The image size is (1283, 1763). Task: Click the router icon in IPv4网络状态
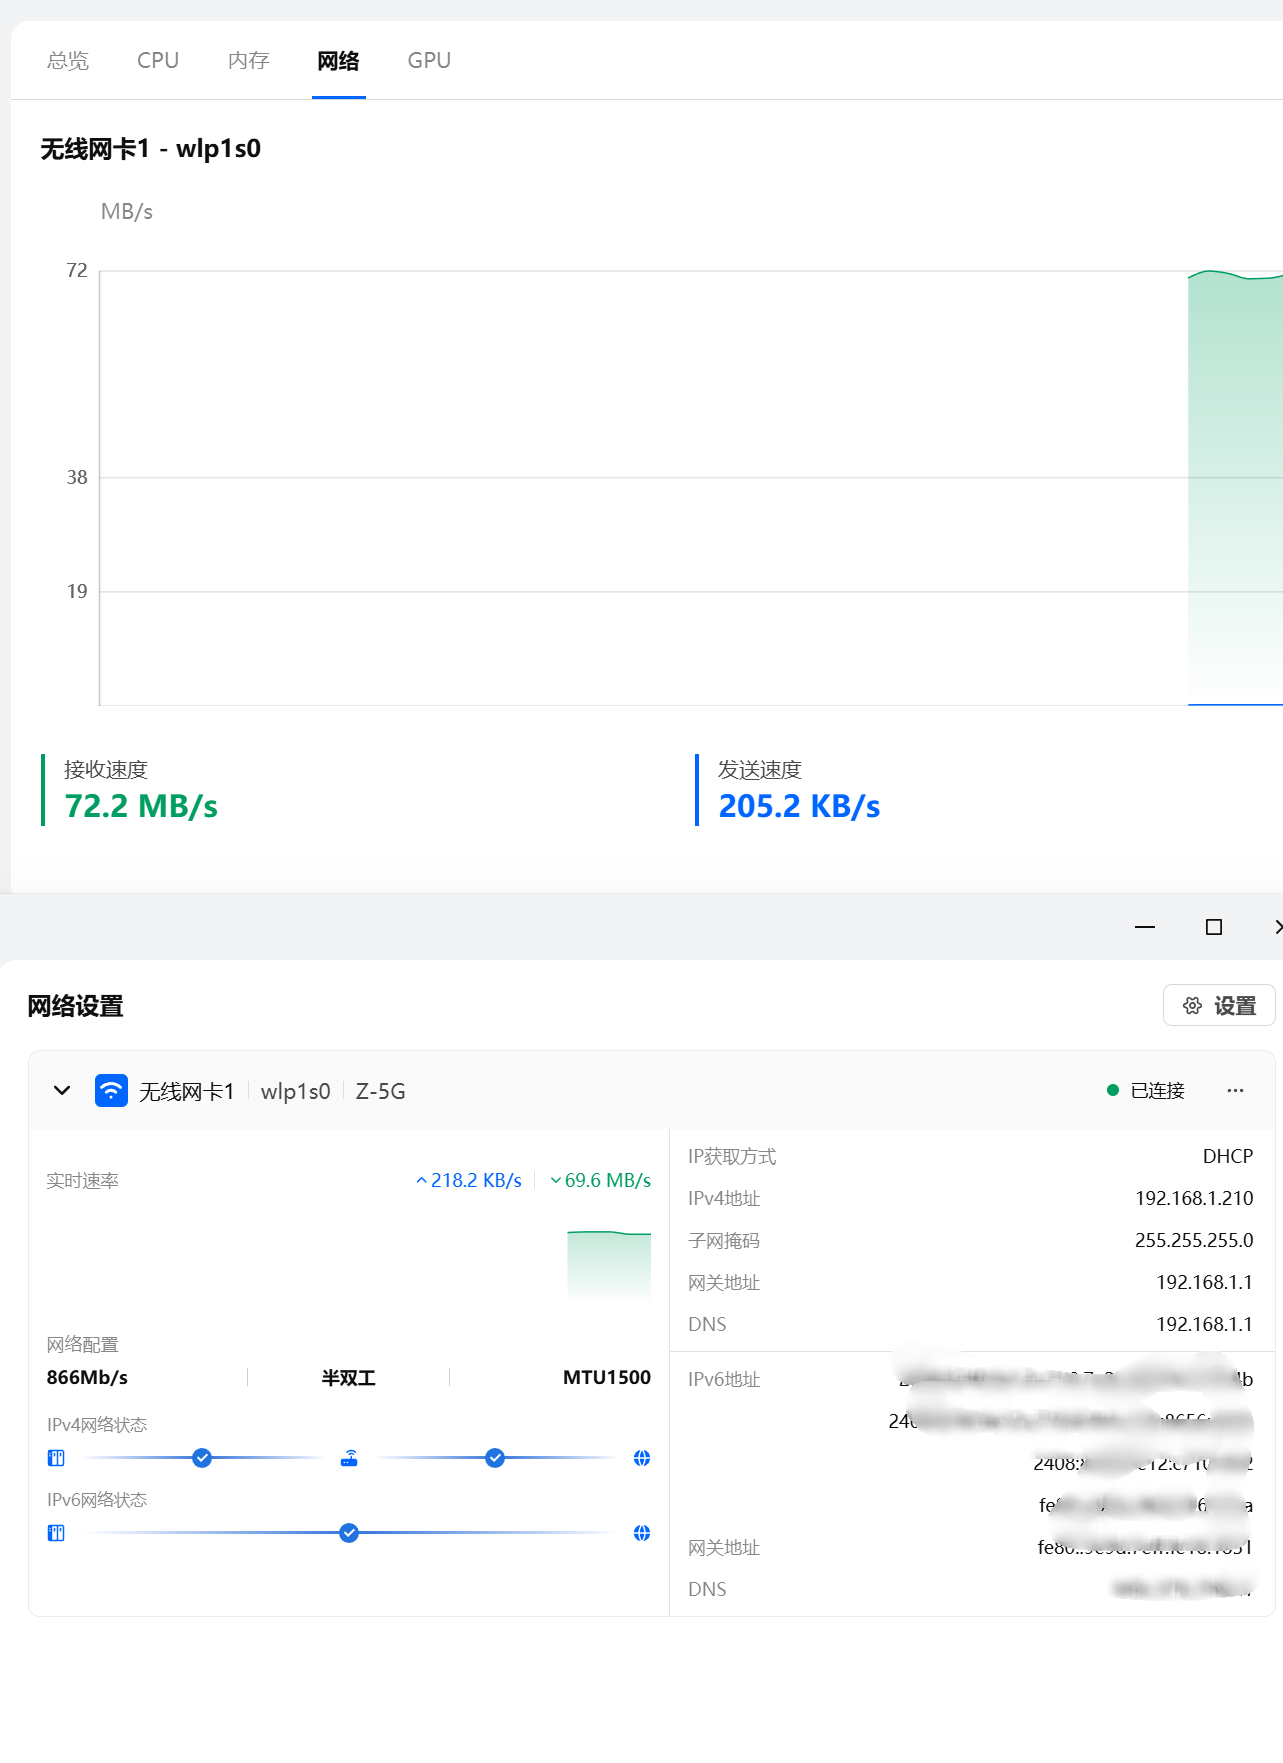click(349, 1458)
